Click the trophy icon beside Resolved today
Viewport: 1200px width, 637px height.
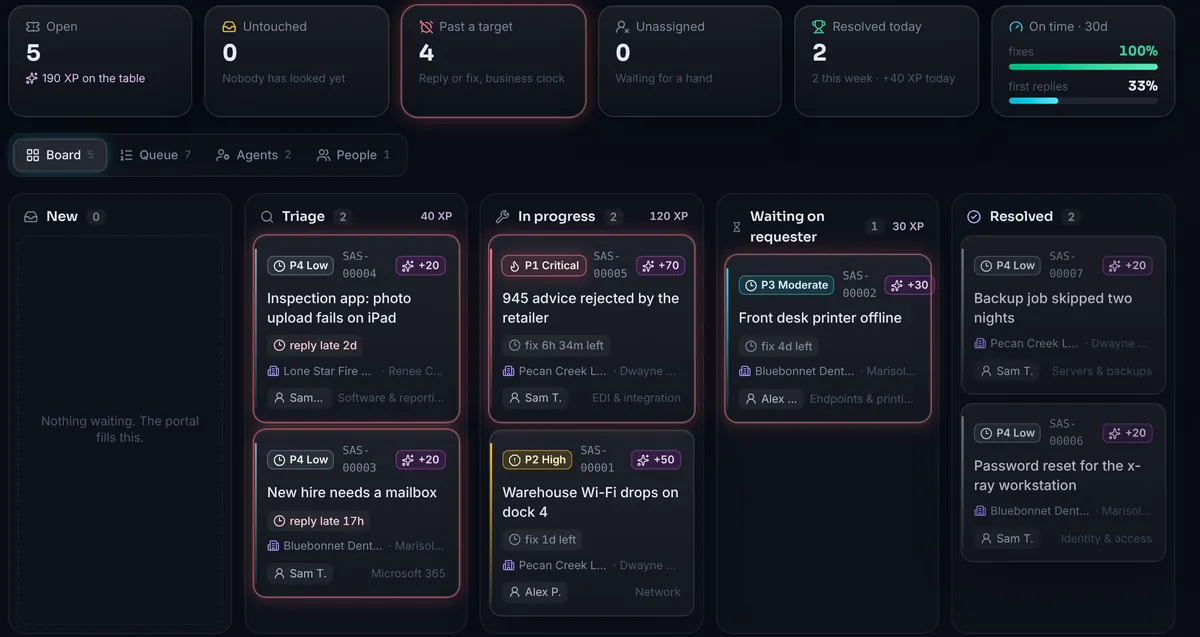tap(819, 27)
